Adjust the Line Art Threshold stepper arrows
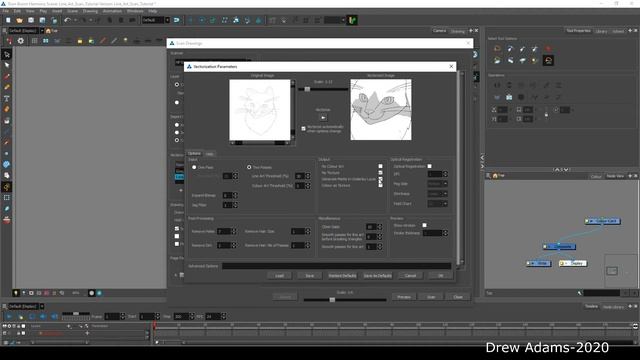Screen dimensions: 640x360 click(308, 176)
